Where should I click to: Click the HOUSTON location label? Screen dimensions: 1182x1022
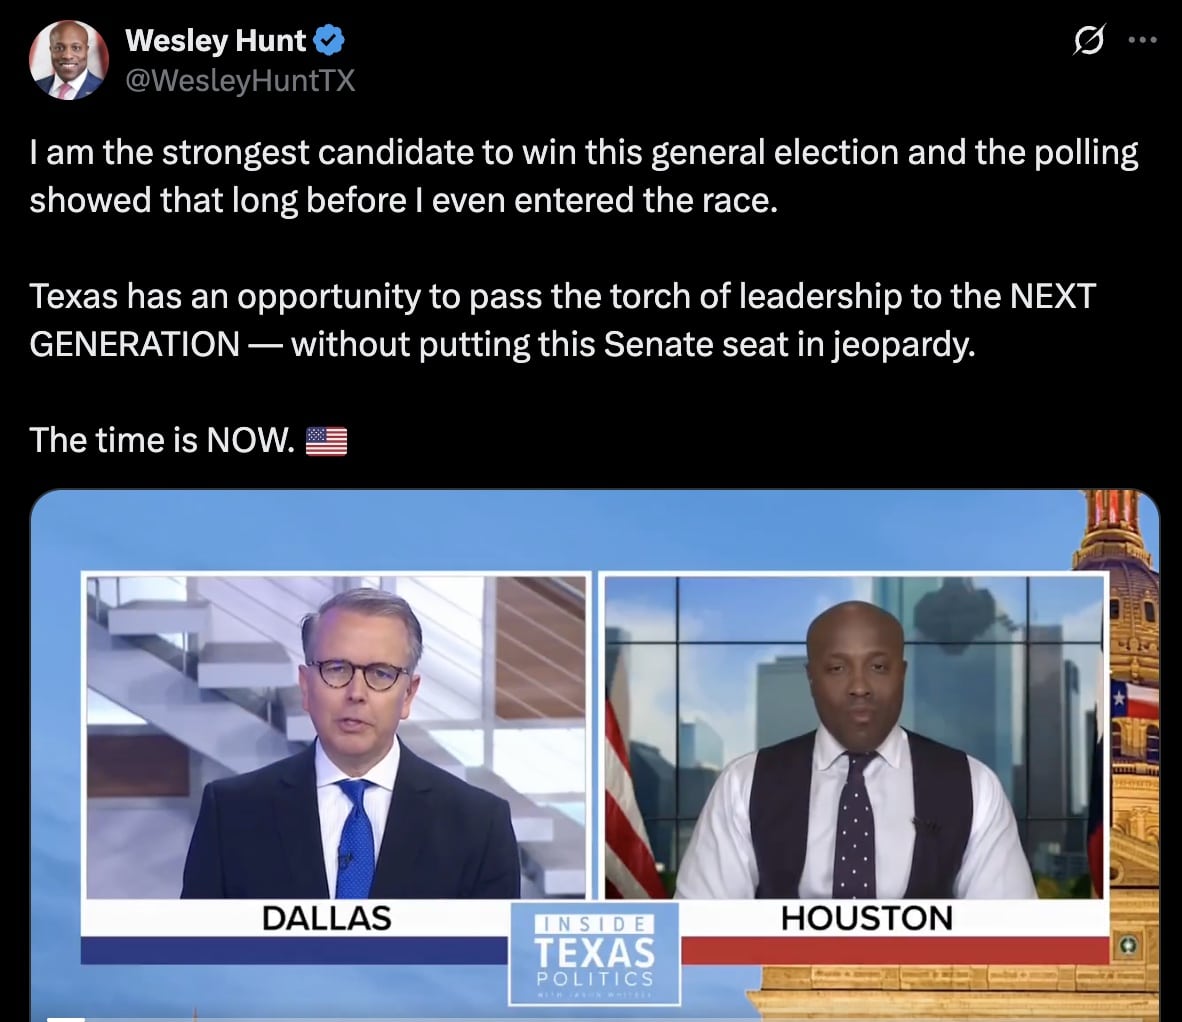(x=867, y=918)
